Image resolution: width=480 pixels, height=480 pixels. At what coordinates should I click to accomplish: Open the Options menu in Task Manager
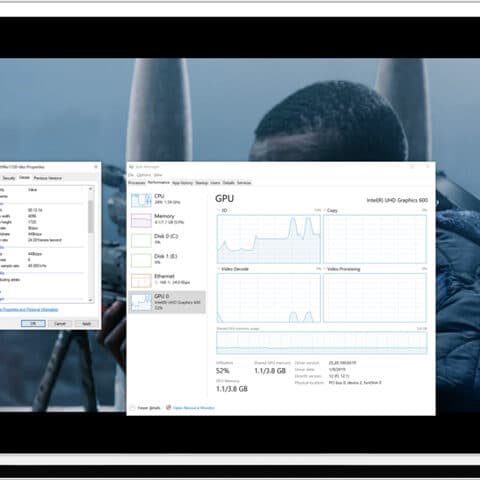tap(144, 175)
